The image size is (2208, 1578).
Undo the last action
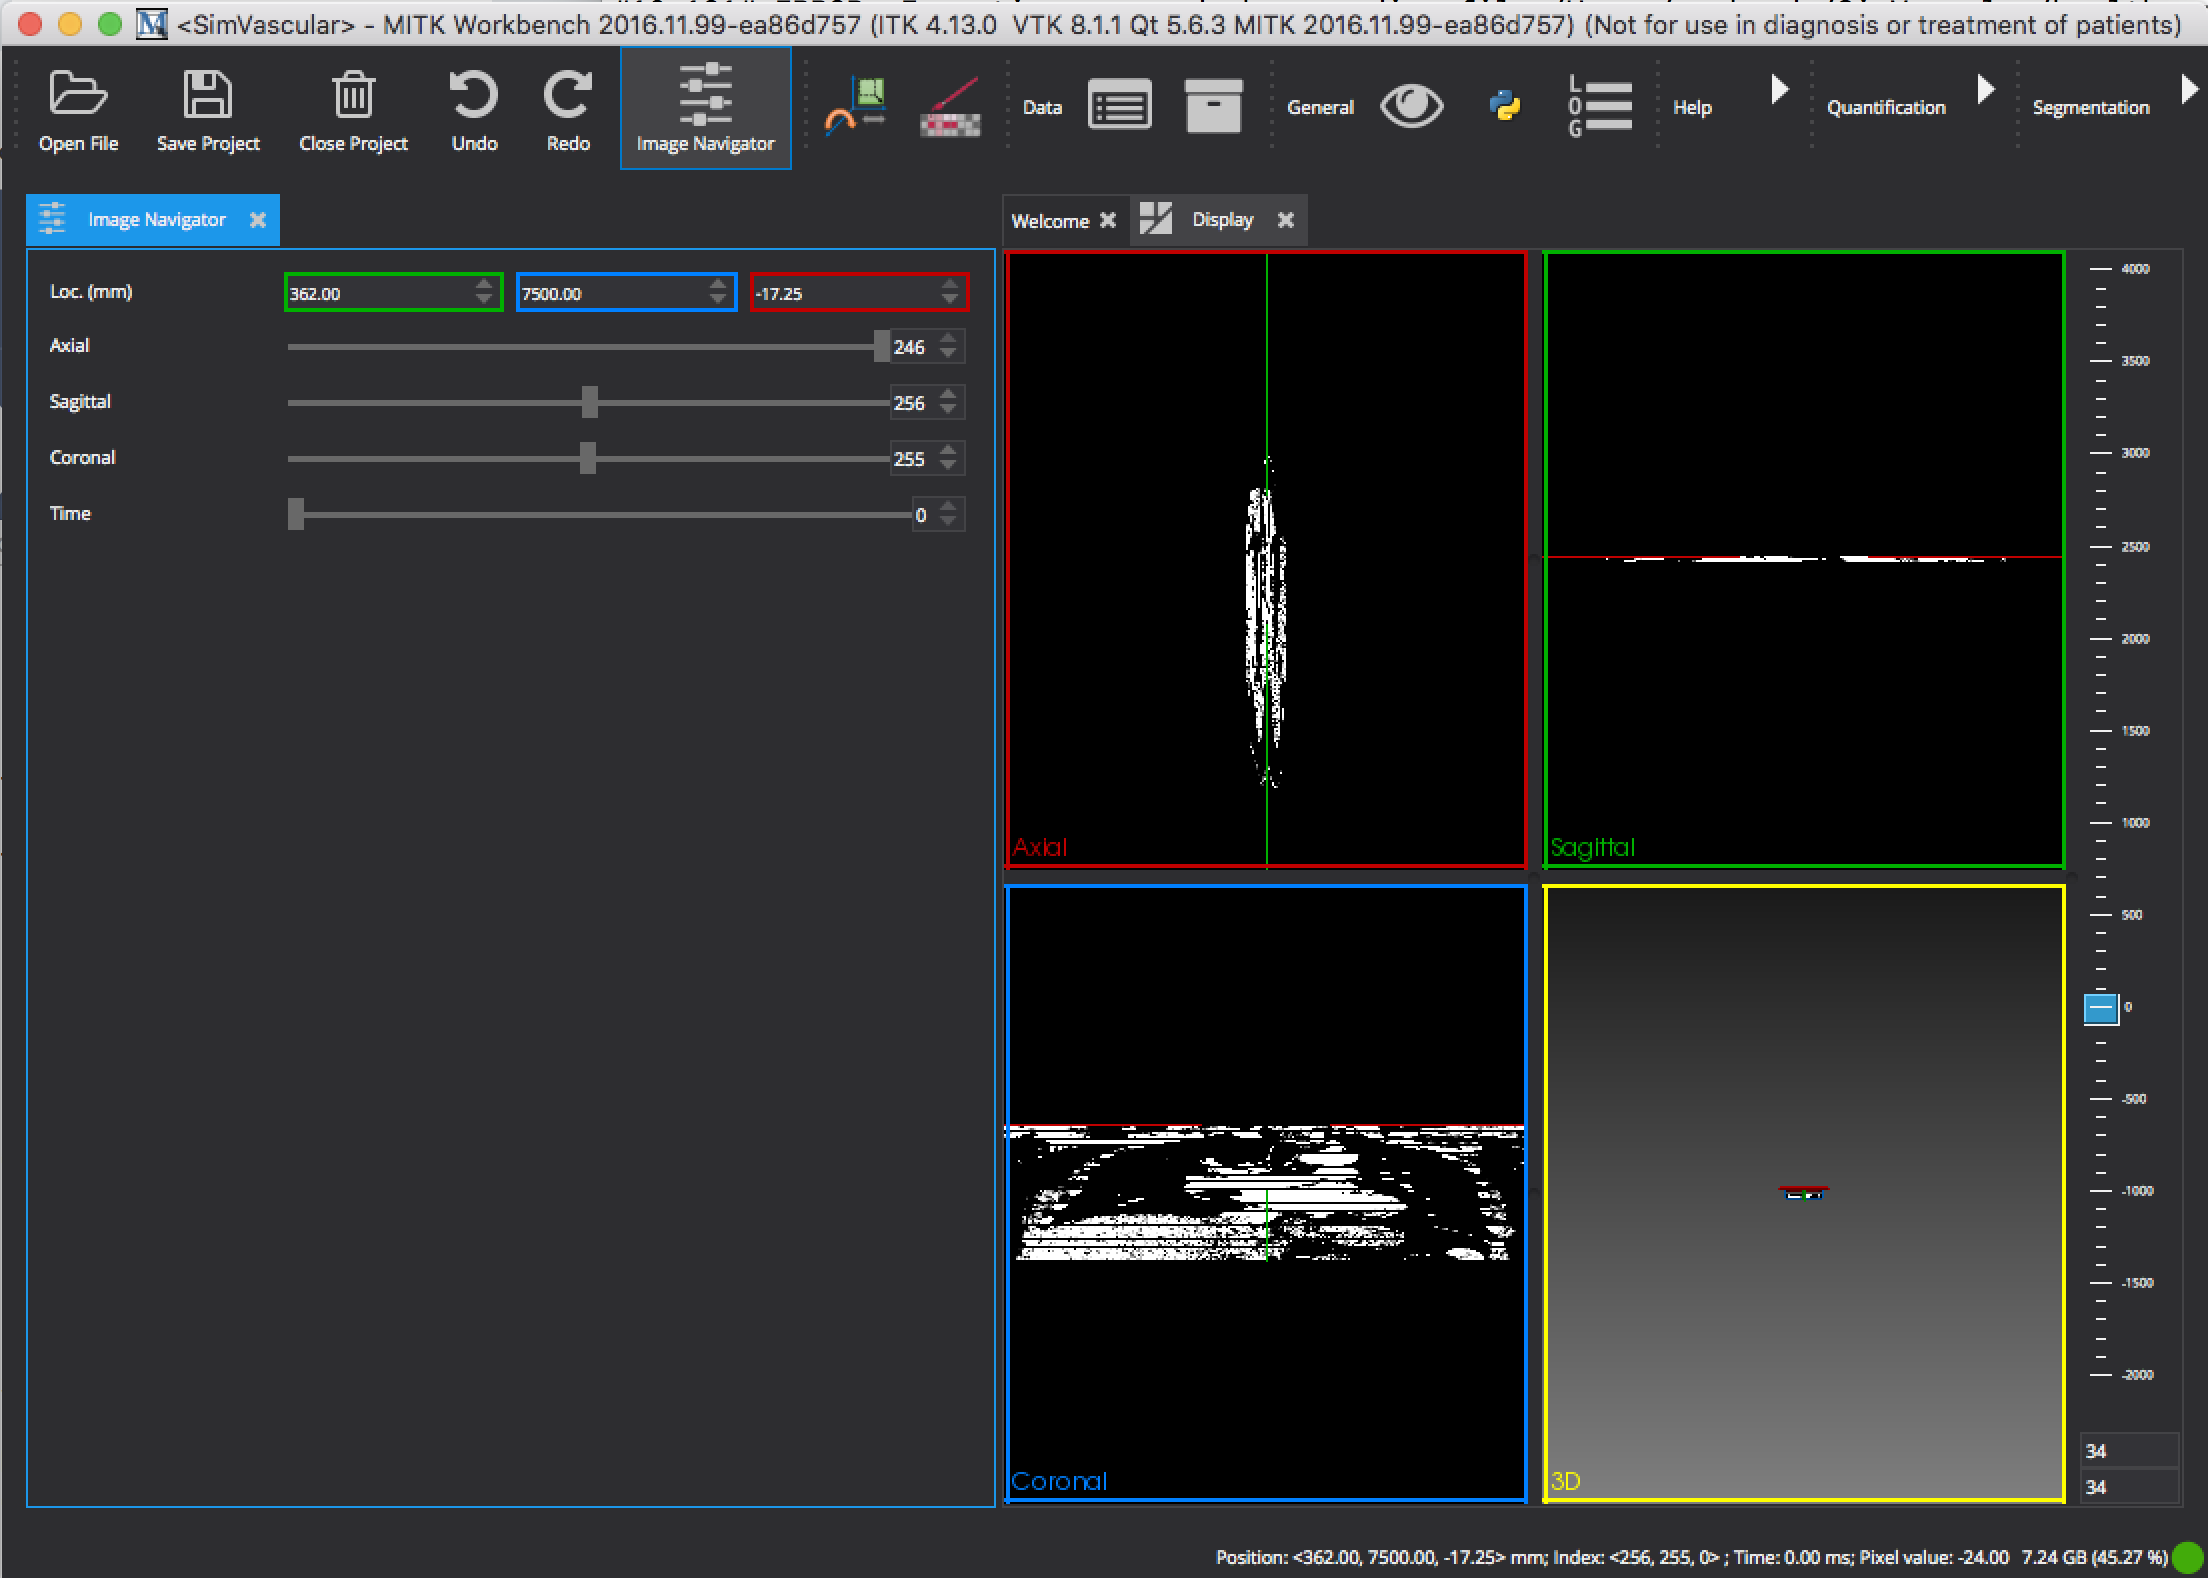tap(474, 105)
